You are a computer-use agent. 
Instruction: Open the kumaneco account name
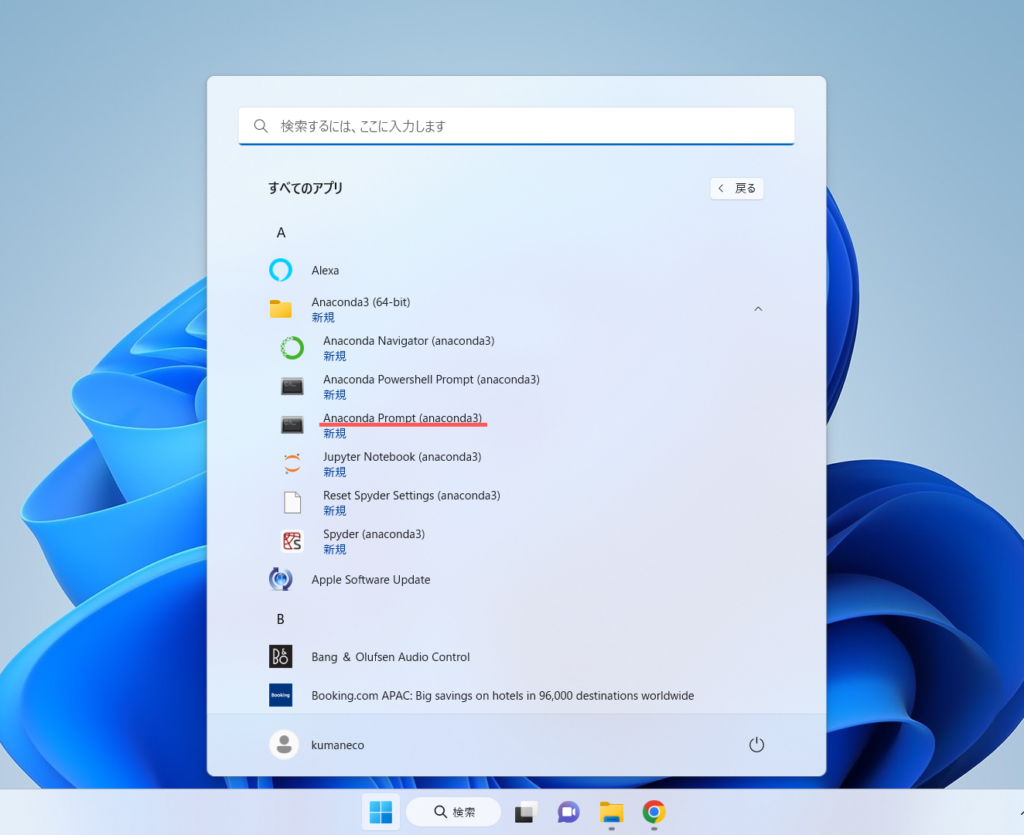coord(338,745)
